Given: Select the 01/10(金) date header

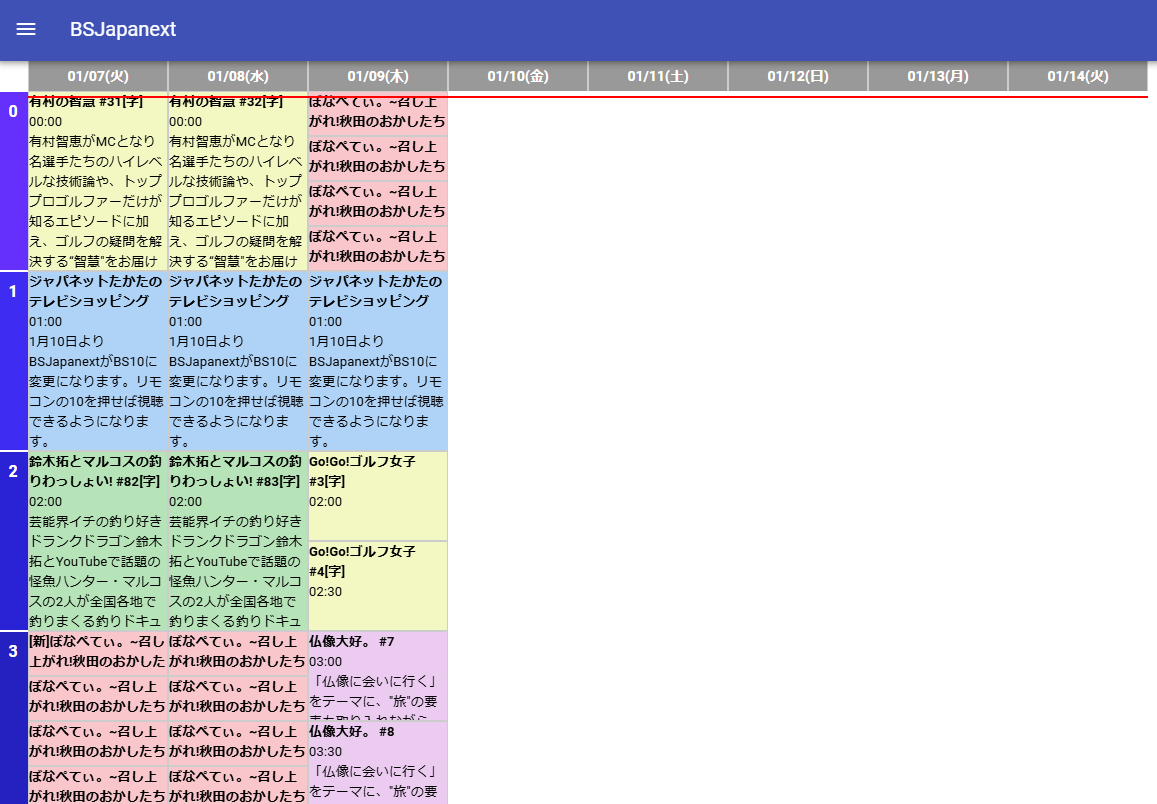Looking at the screenshot, I should (x=518, y=76).
